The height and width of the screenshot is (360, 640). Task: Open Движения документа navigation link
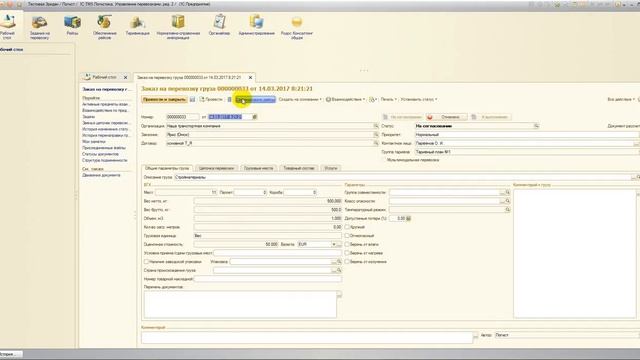(x=101, y=175)
